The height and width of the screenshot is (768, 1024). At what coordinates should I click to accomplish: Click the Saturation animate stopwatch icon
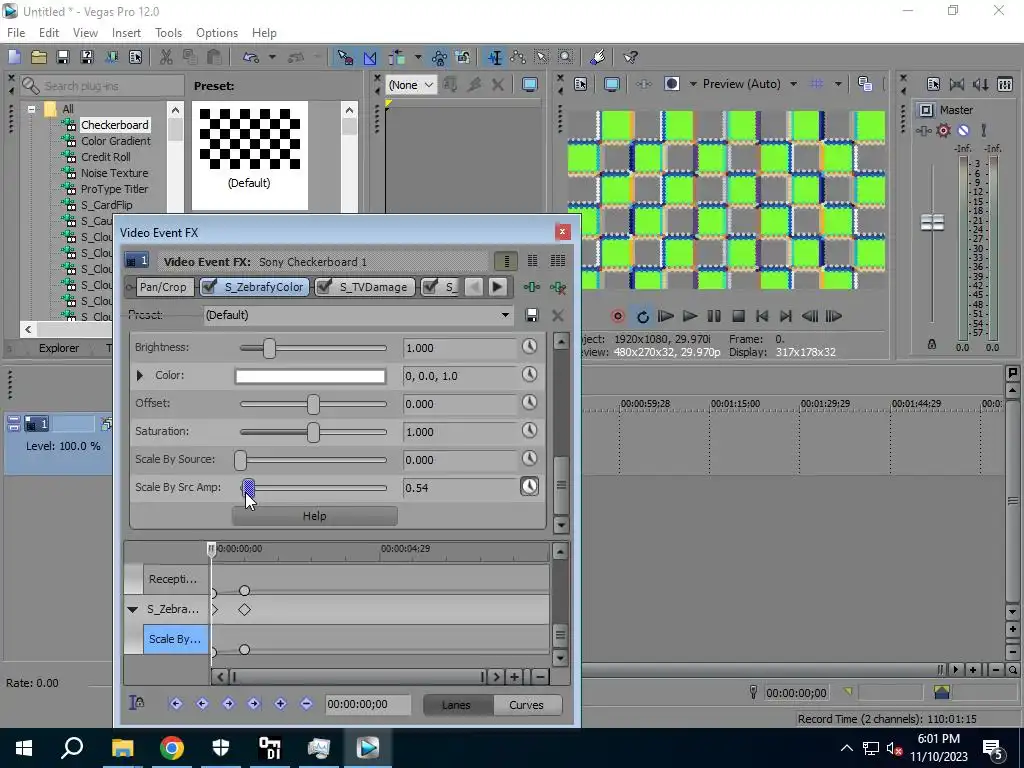(529, 431)
